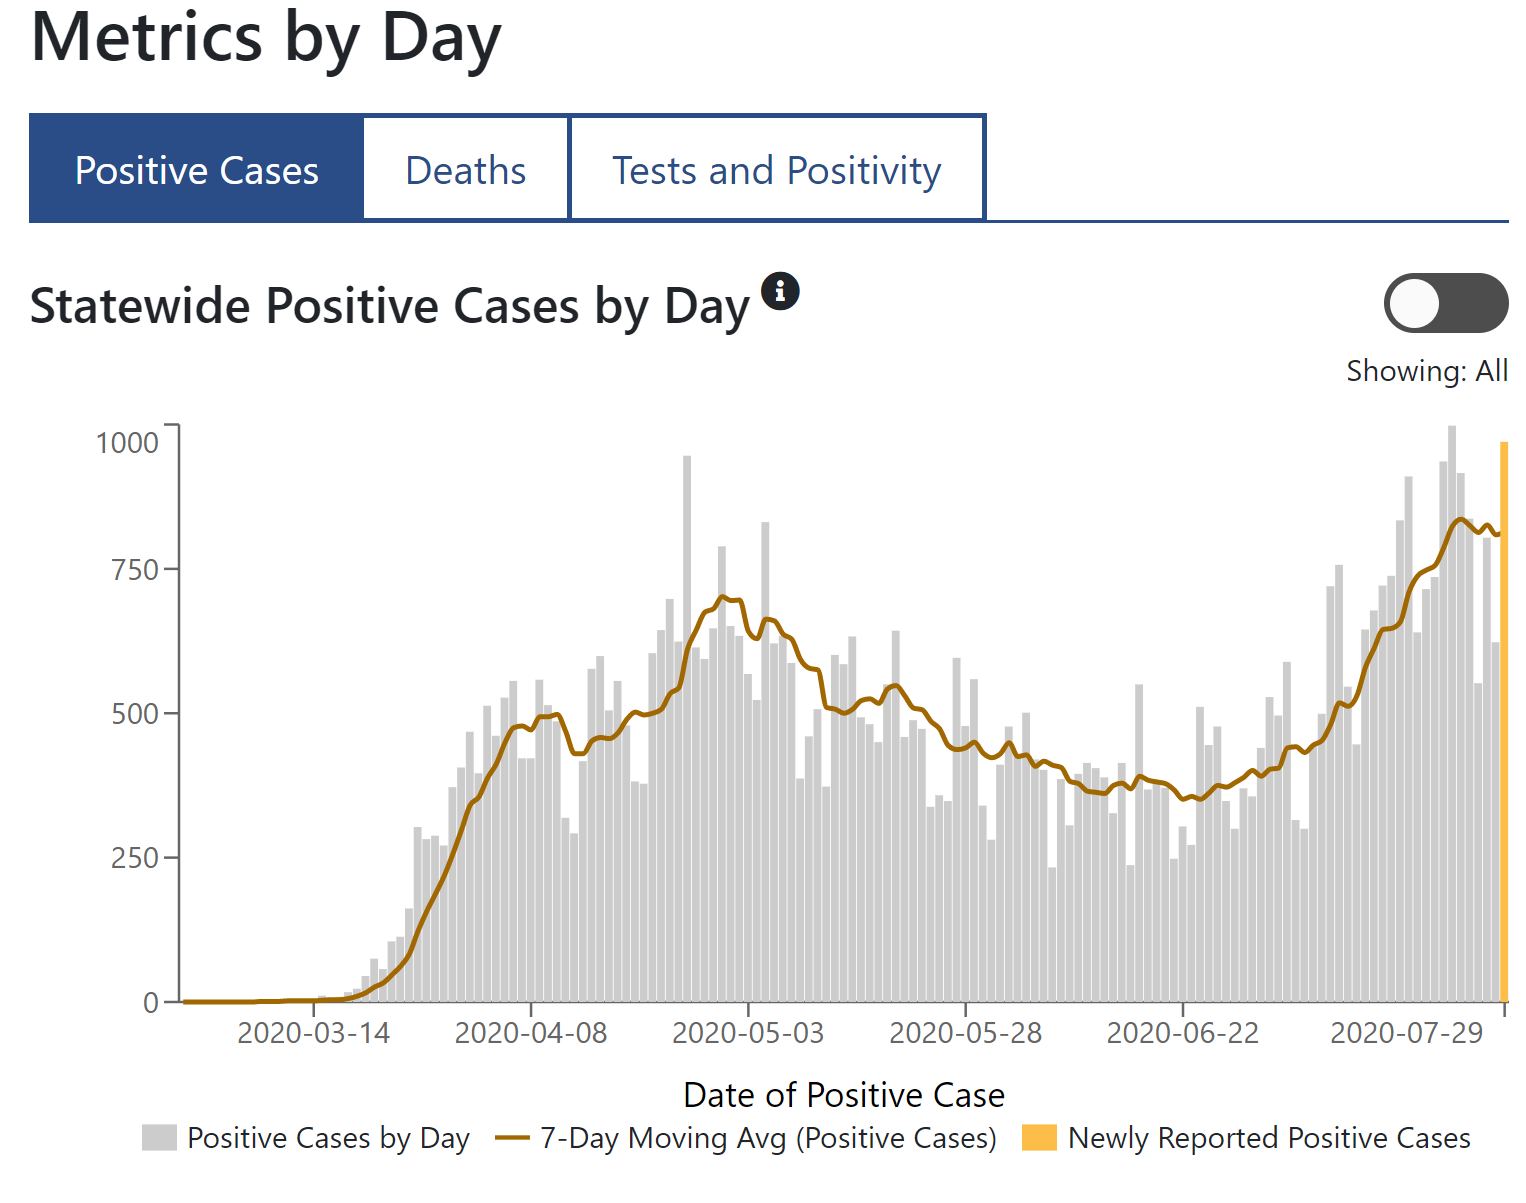Open the Tests and Positivity tab
The image size is (1526, 1203).
coord(777,170)
